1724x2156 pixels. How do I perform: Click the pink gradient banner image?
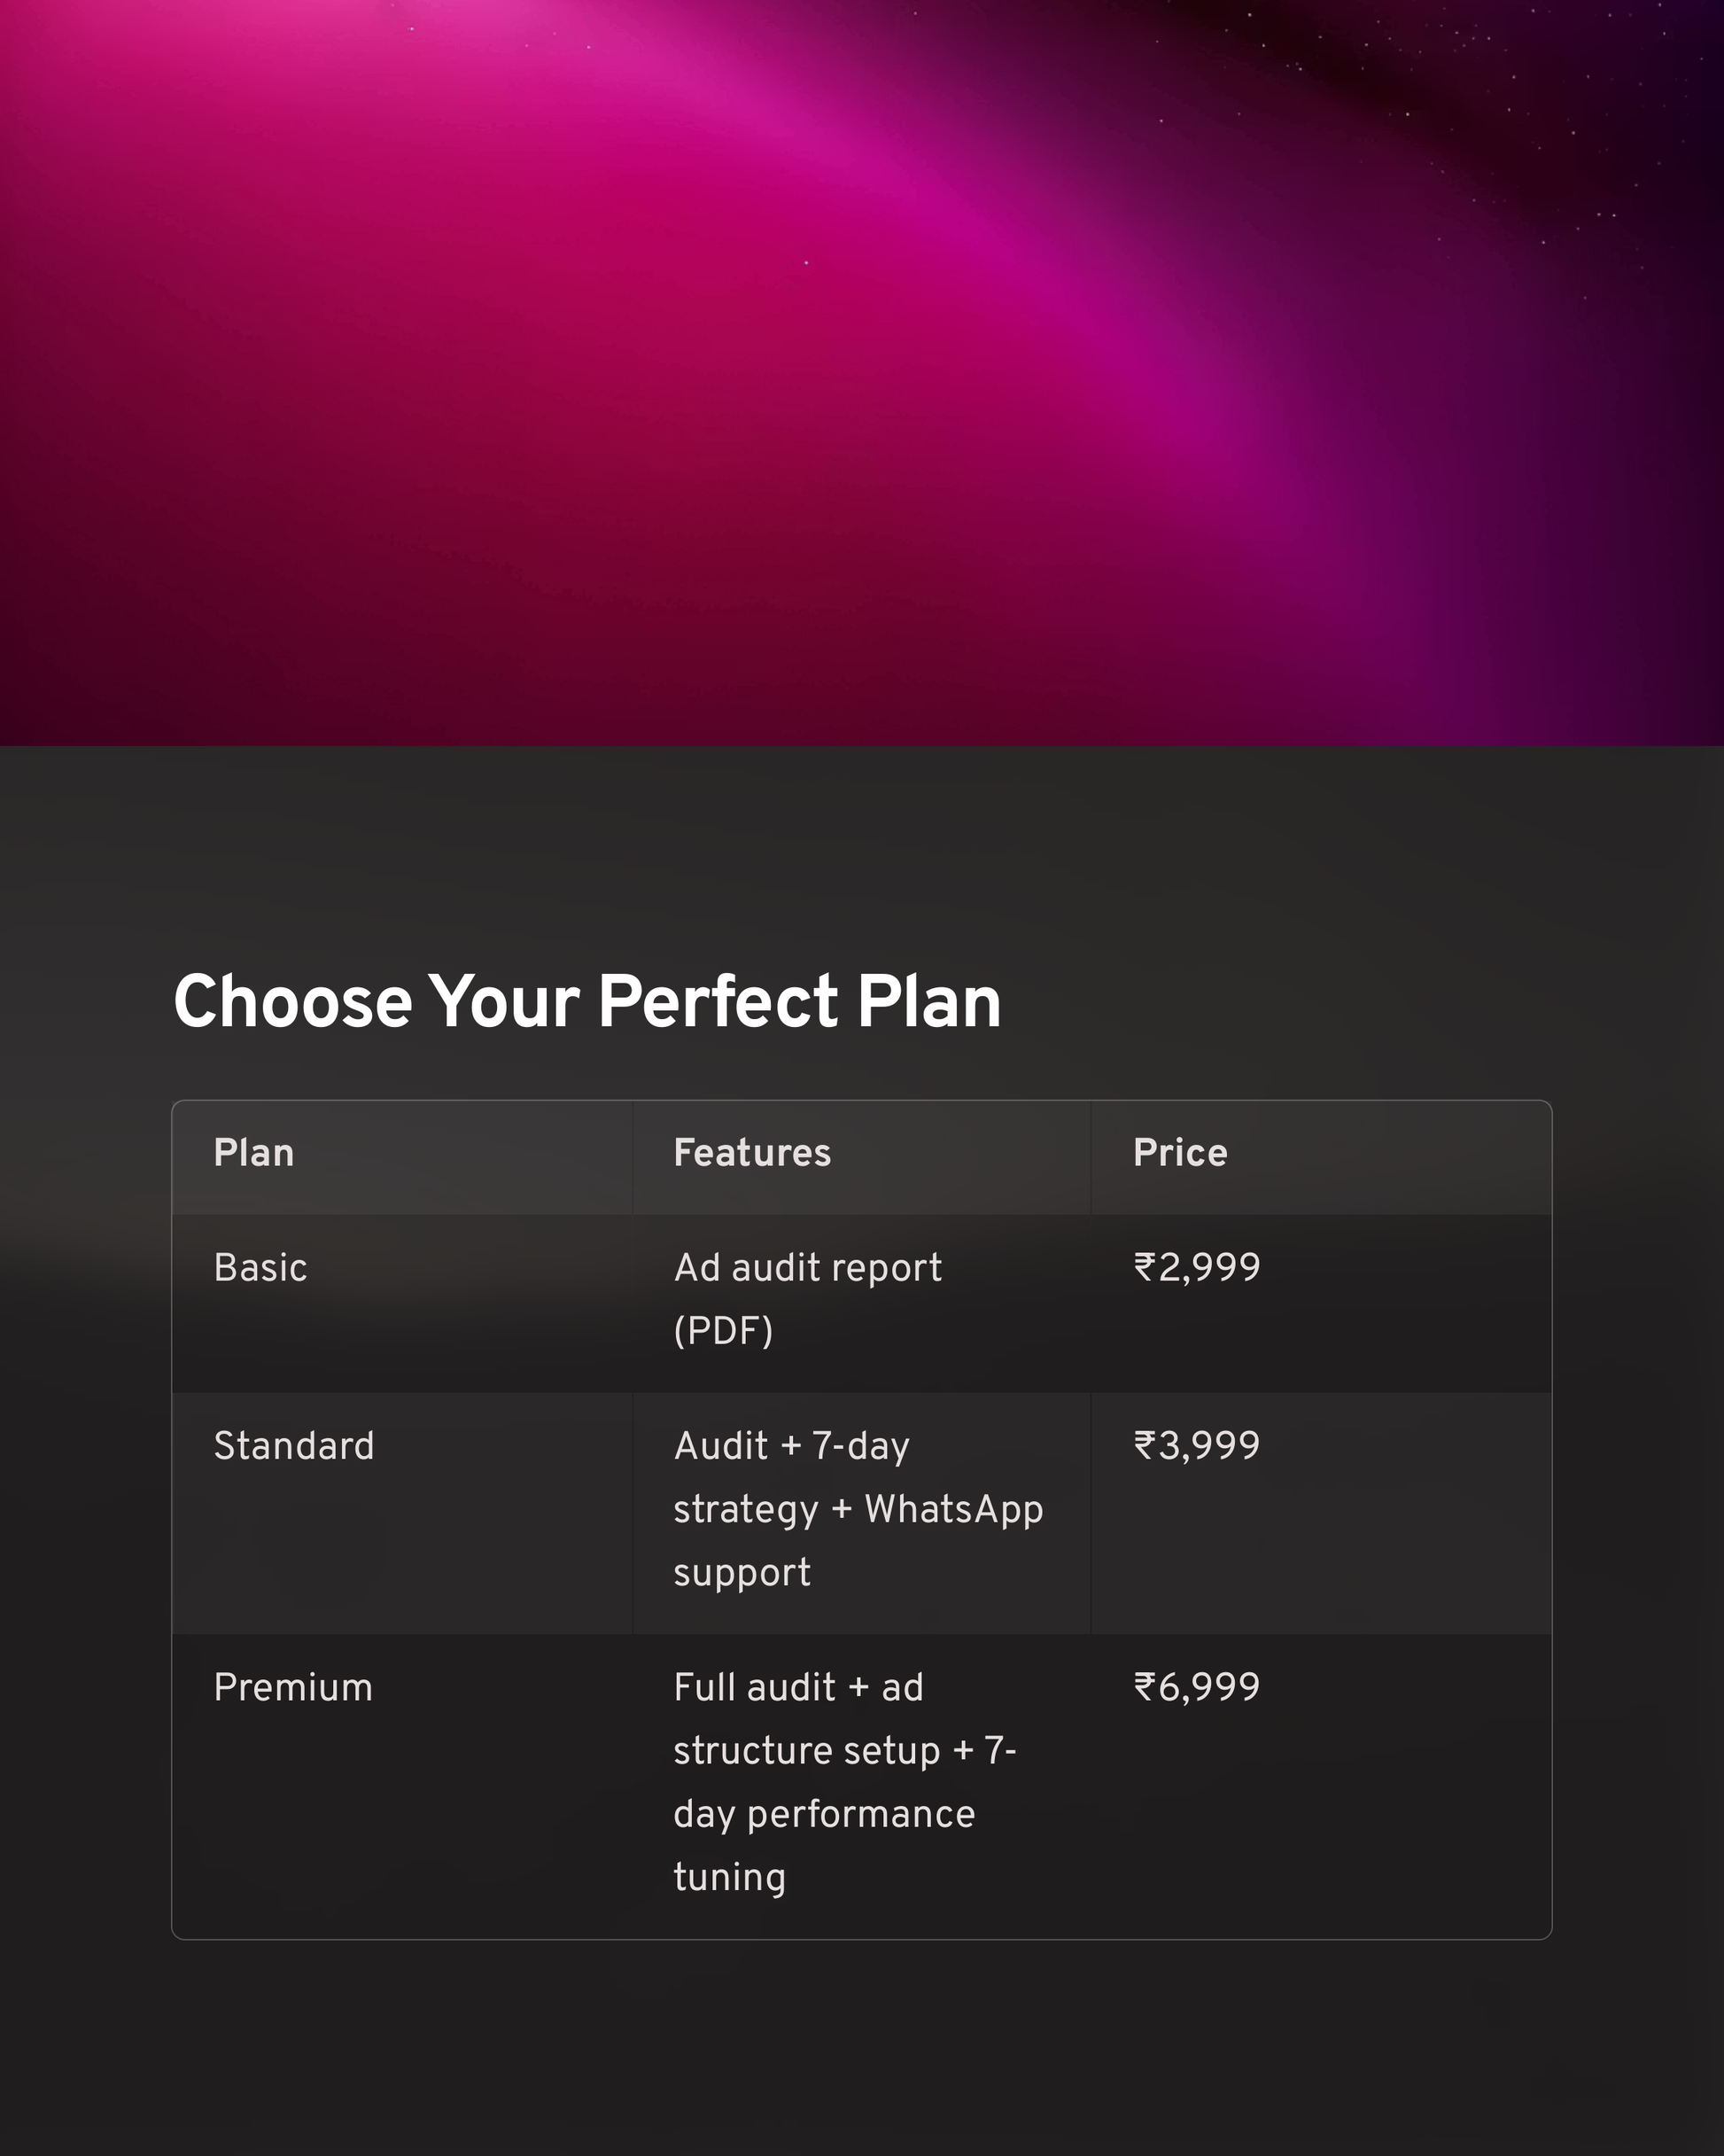pyautogui.click(x=862, y=372)
